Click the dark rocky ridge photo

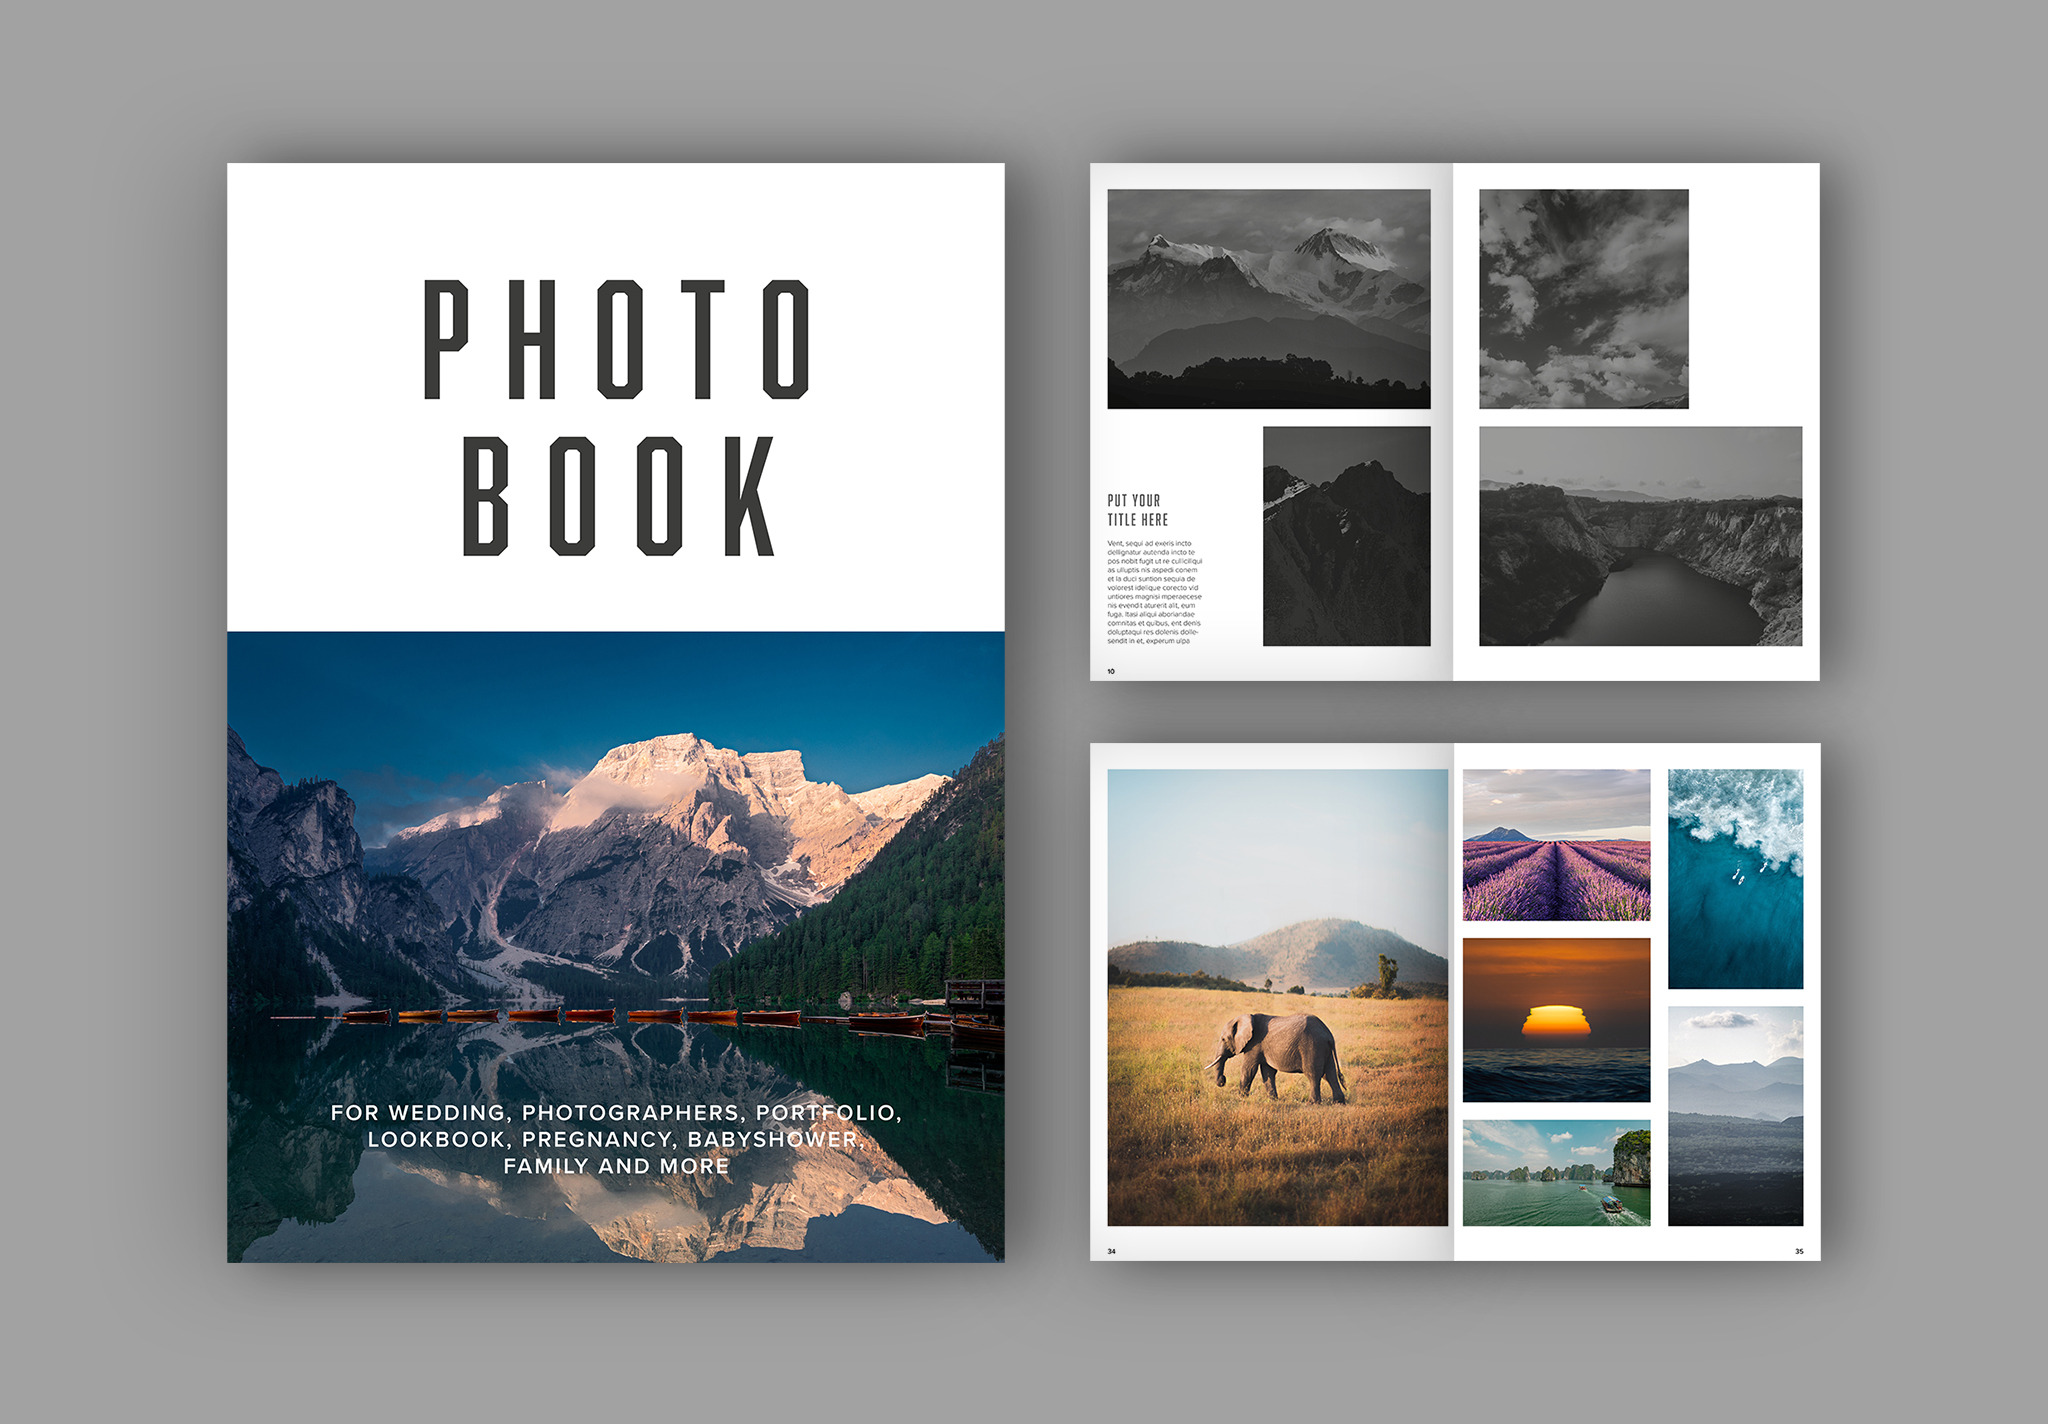(1346, 536)
